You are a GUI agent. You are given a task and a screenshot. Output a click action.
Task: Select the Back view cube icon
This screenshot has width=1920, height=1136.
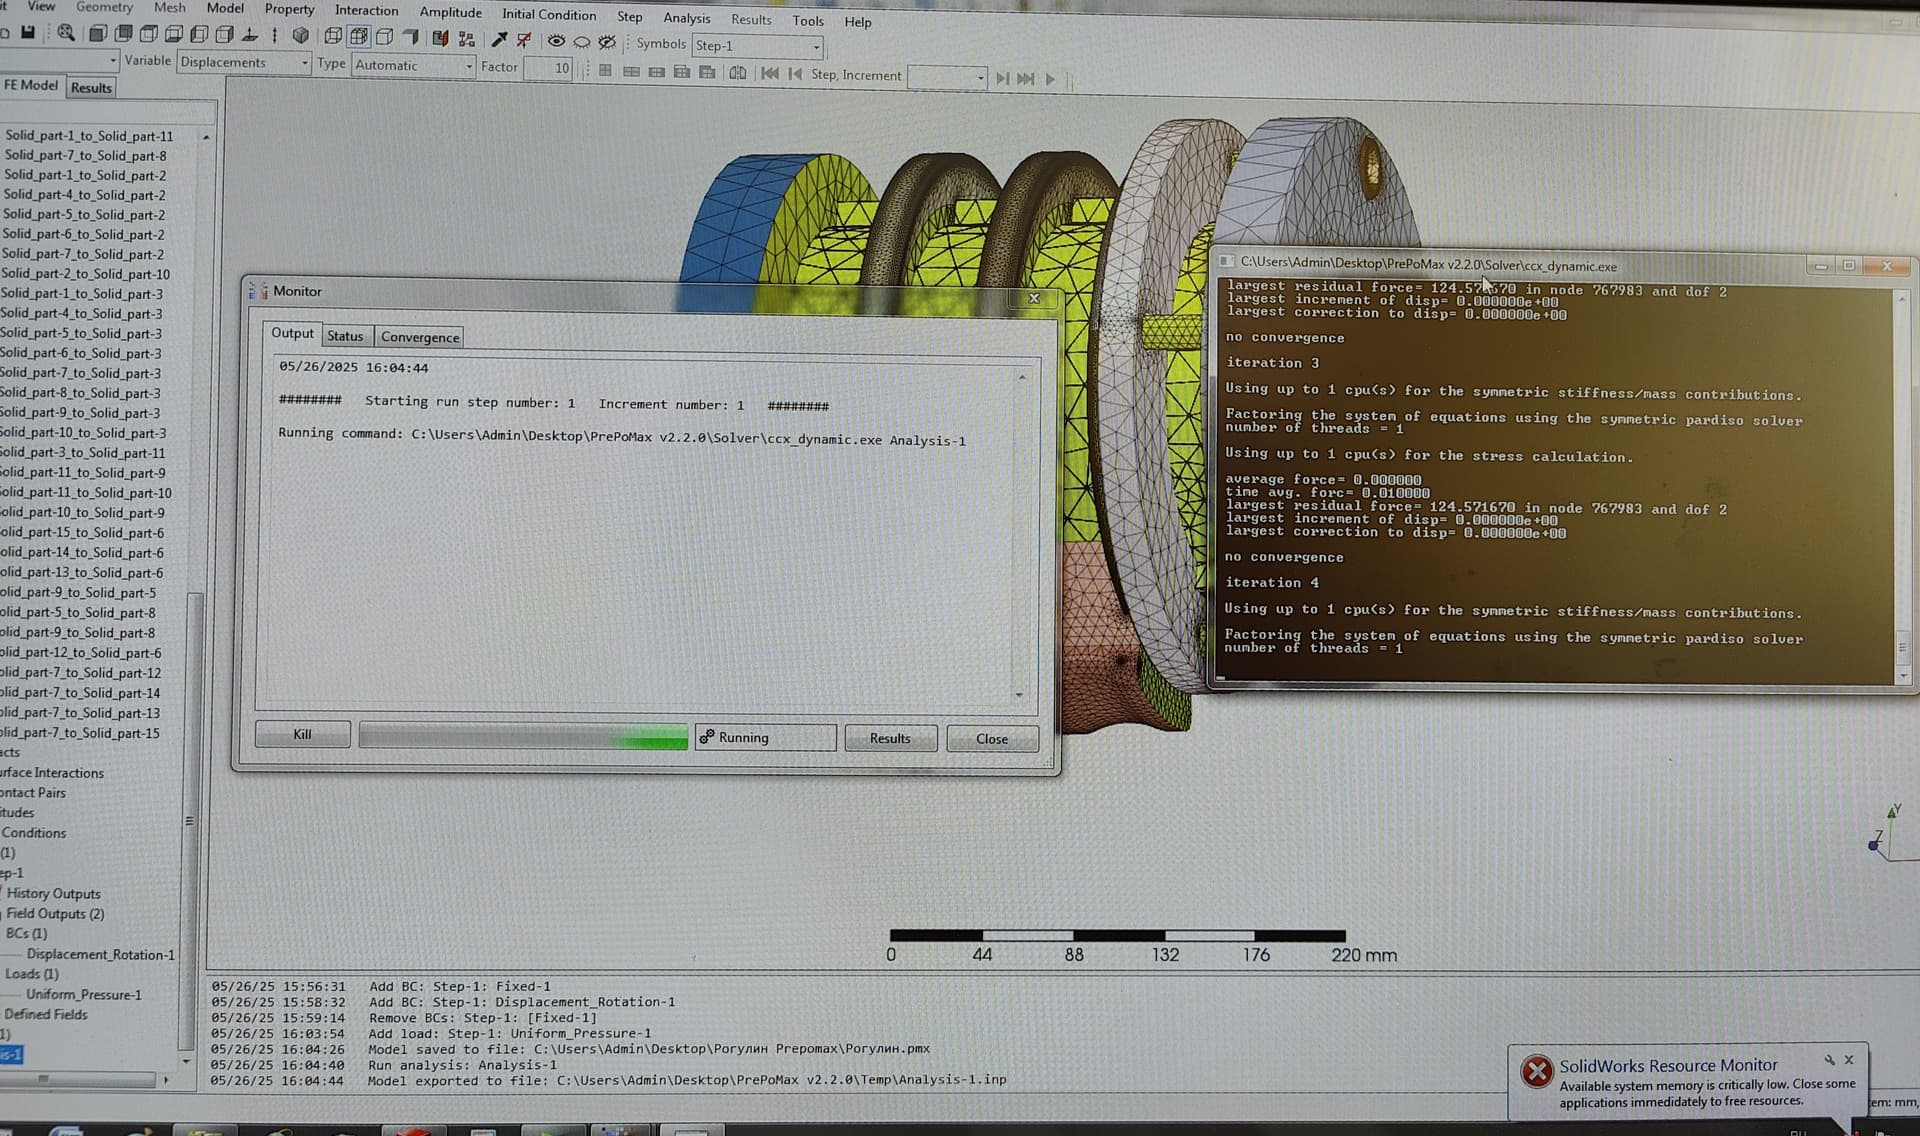point(124,34)
